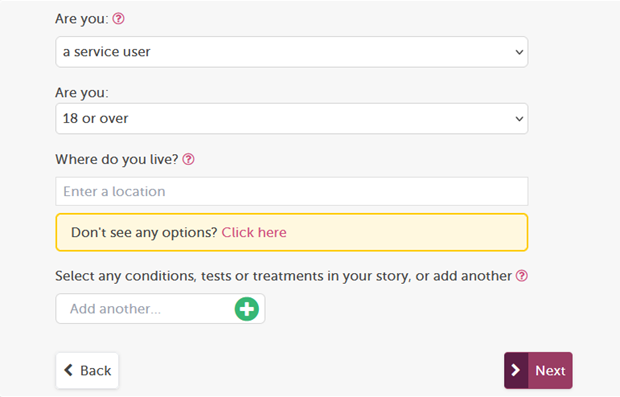Viewport: 620px width, 397px height.
Task: Open the 'a service user' dropdown
Action: (292, 52)
